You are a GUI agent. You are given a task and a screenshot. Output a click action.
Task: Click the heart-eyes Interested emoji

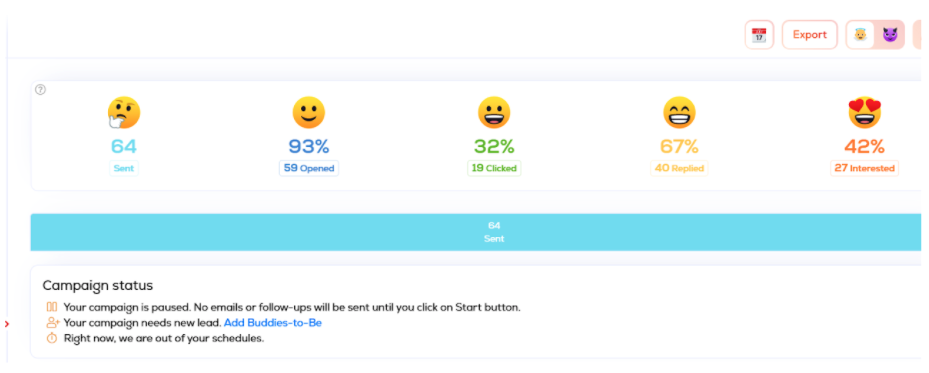pyautogui.click(x=864, y=112)
